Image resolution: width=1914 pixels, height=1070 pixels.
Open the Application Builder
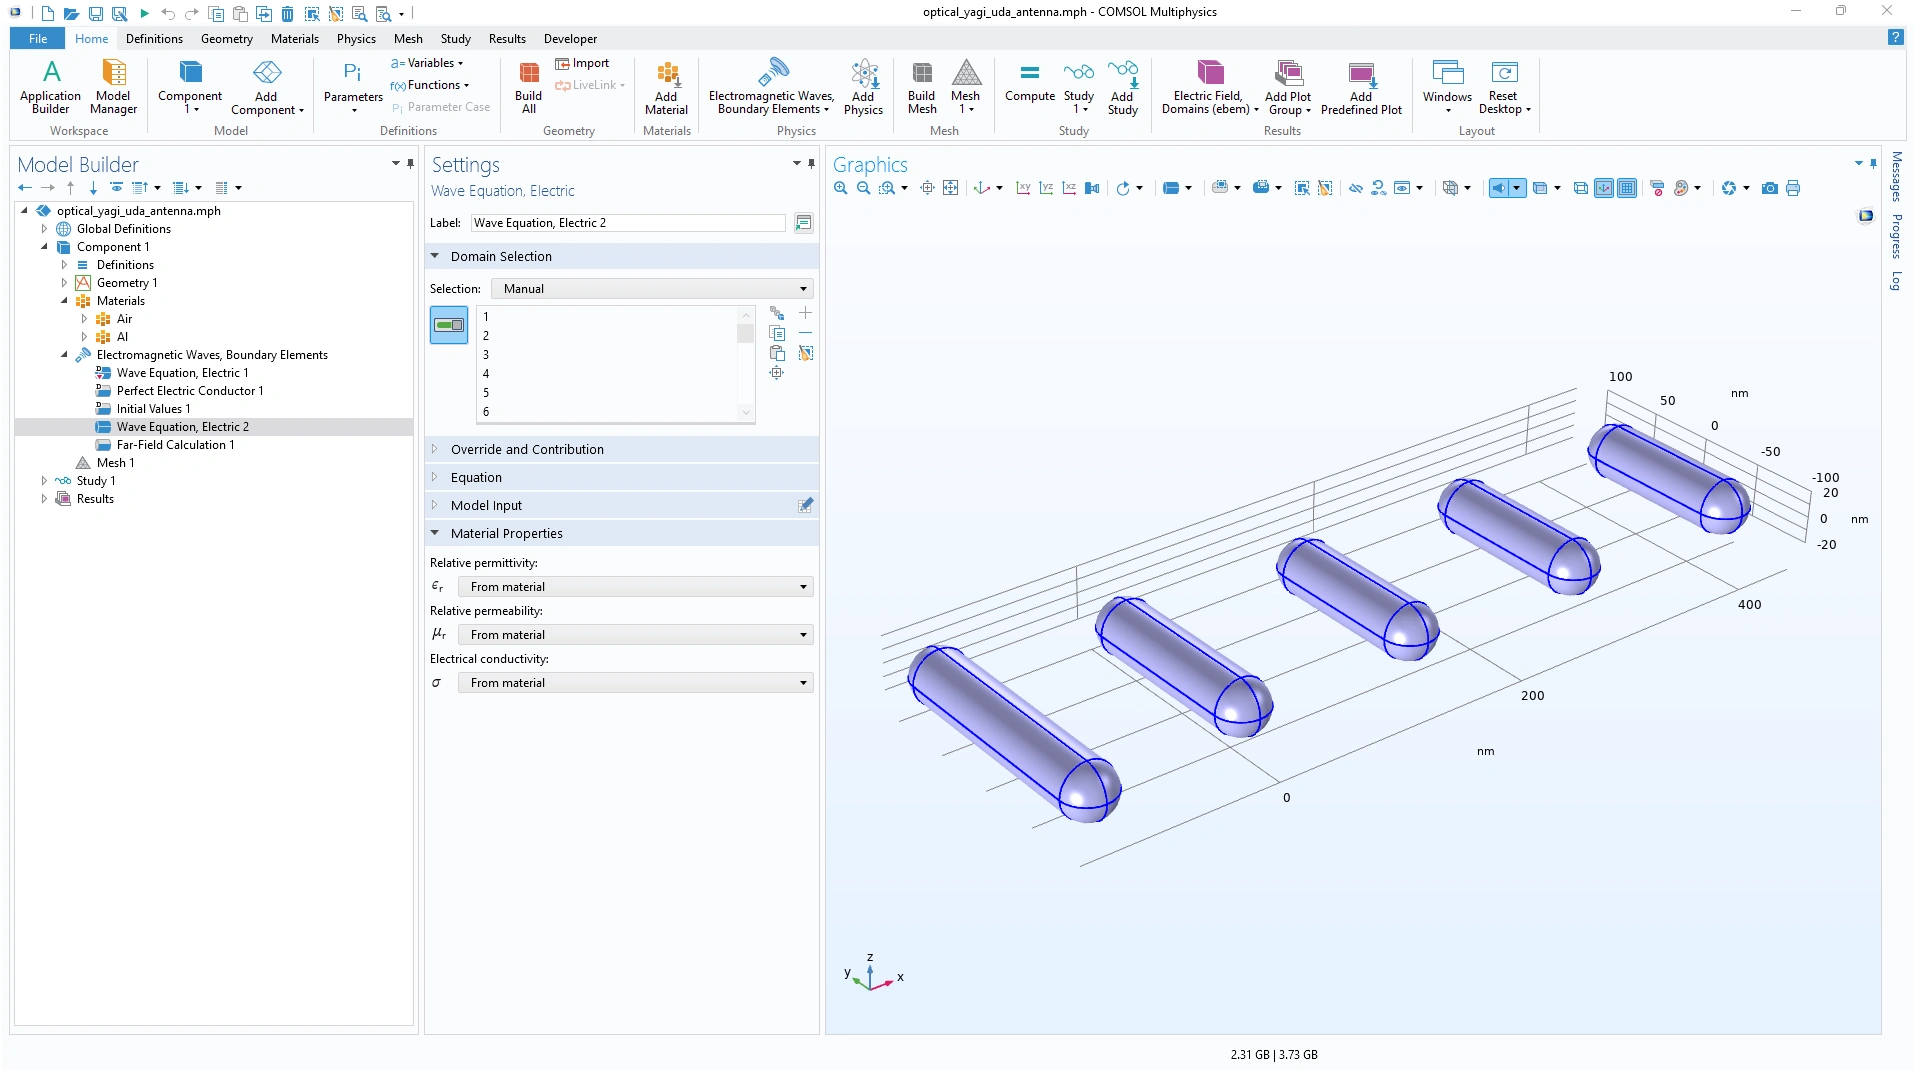50,86
